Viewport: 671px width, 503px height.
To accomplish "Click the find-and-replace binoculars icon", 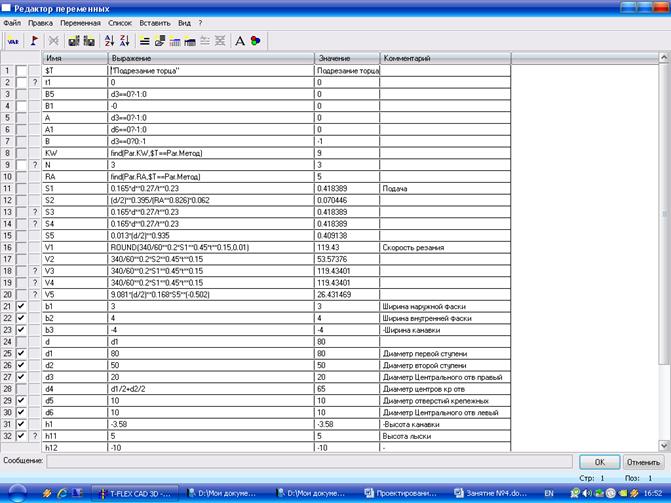I will tap(89, 41).
